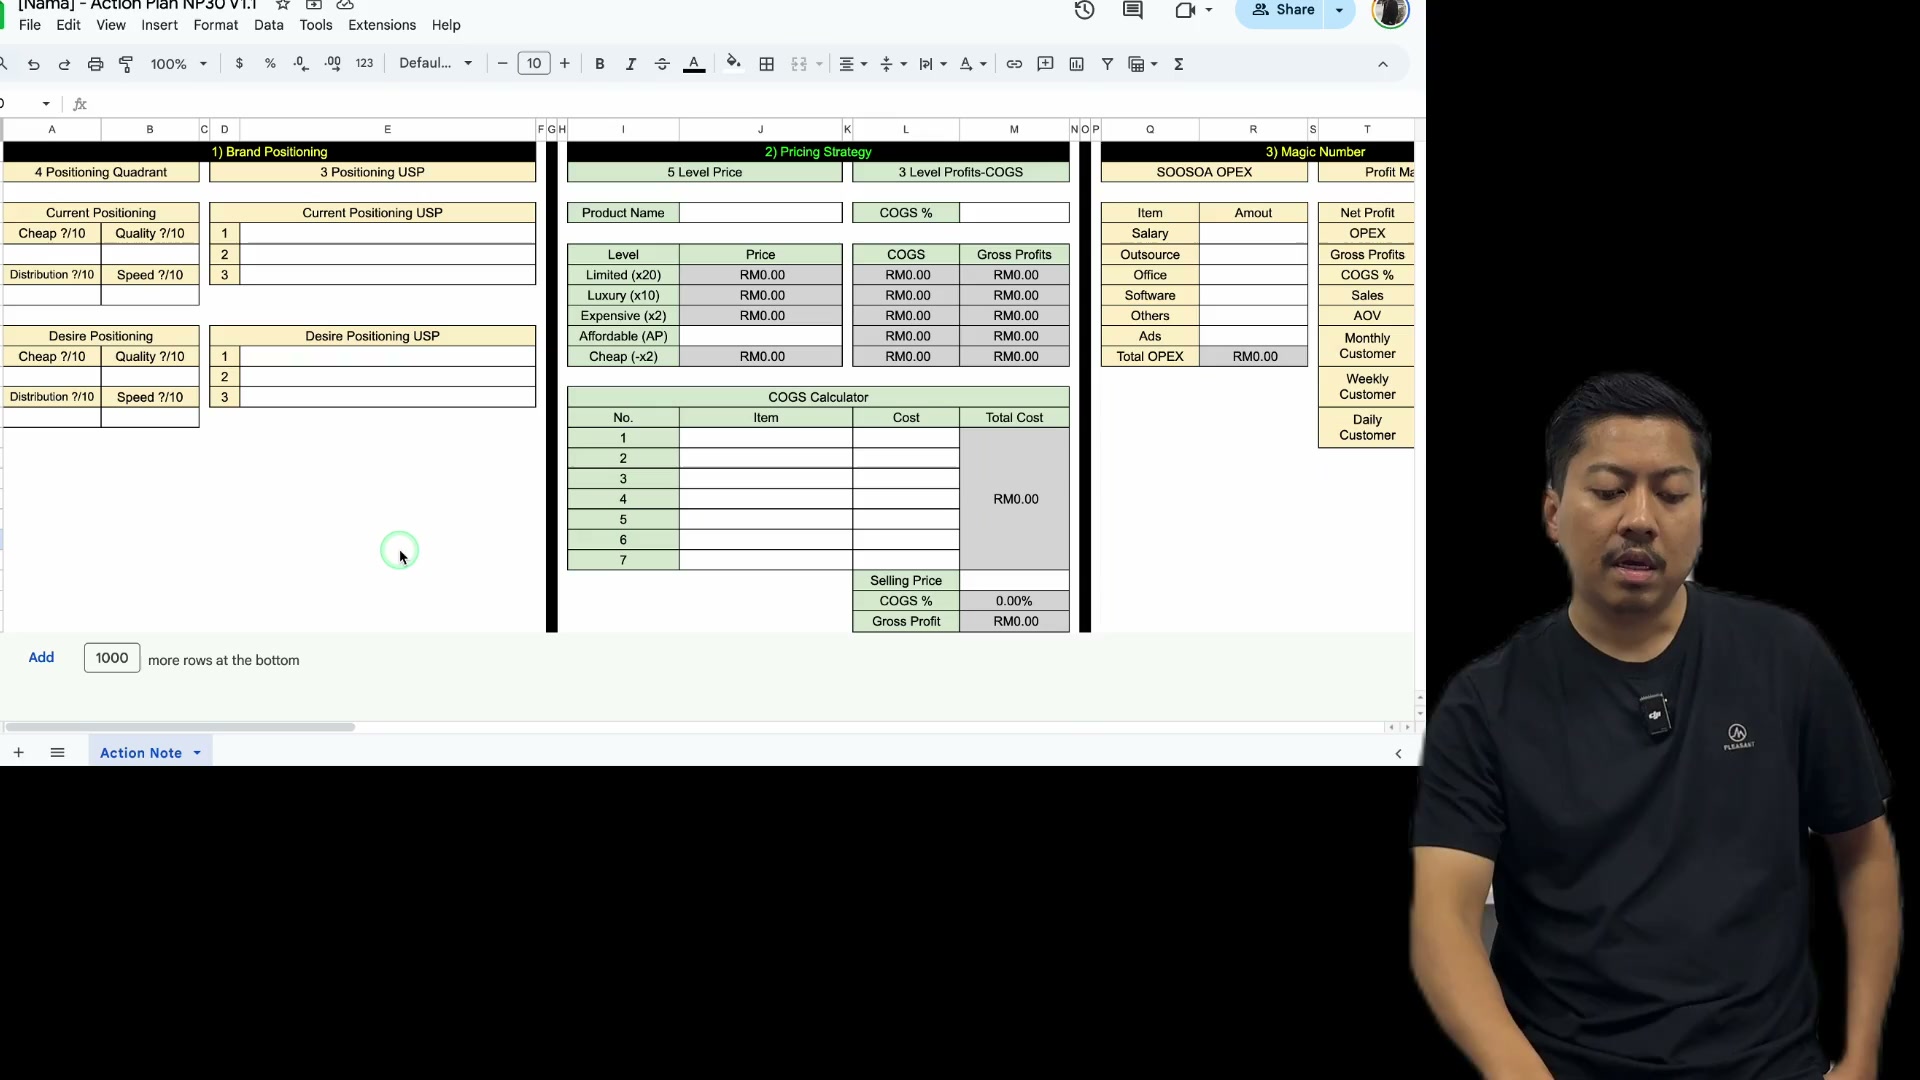Open the Default font dropdown
Image resolution: width=1920 pixels, height=1080 pixels.
[436, 63]
